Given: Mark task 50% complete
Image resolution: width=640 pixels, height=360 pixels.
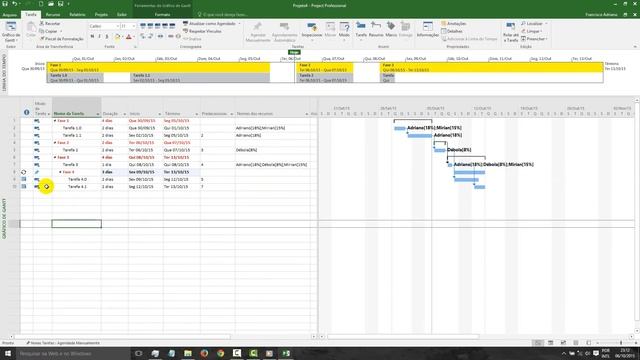Looking at the screenshot, I should coord(158,26).
